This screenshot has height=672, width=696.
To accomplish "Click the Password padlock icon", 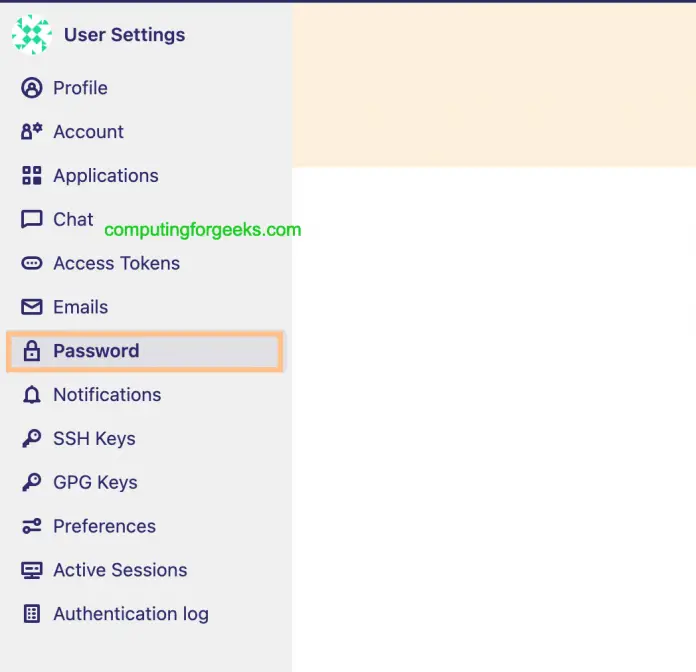I will (32, 351).
